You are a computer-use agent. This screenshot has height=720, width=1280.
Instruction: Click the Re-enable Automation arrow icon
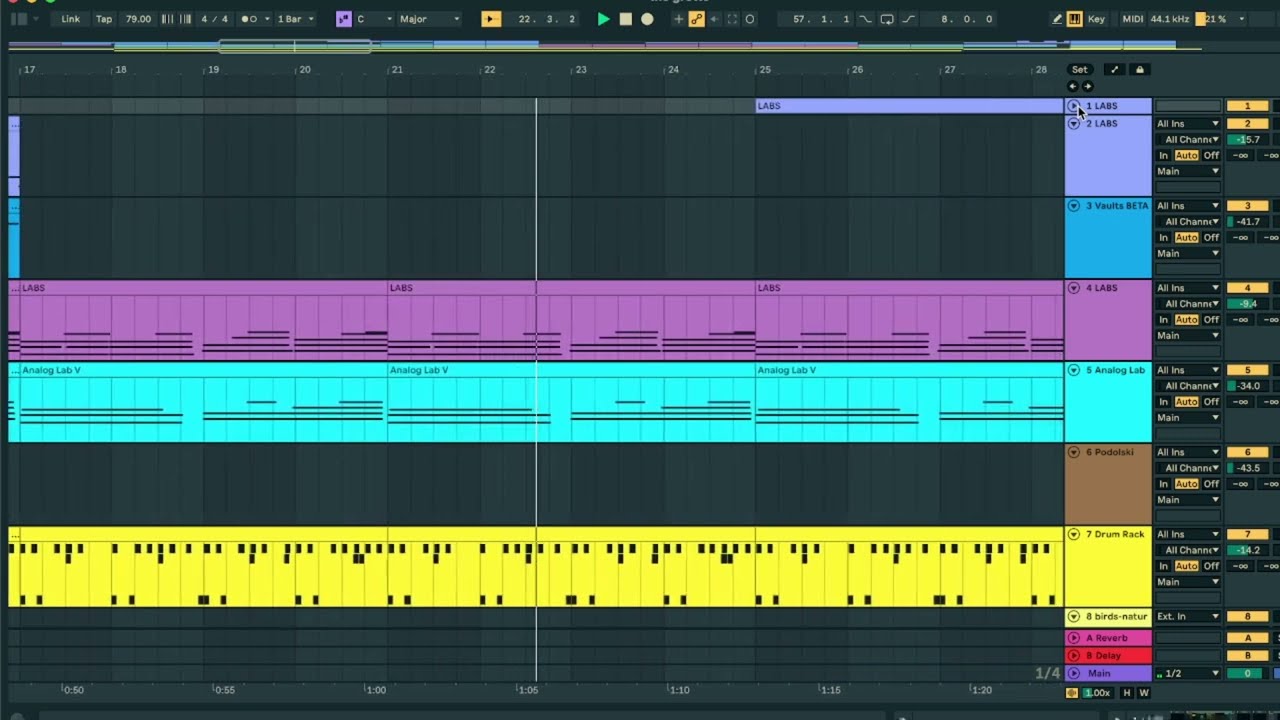pos(714,19)
